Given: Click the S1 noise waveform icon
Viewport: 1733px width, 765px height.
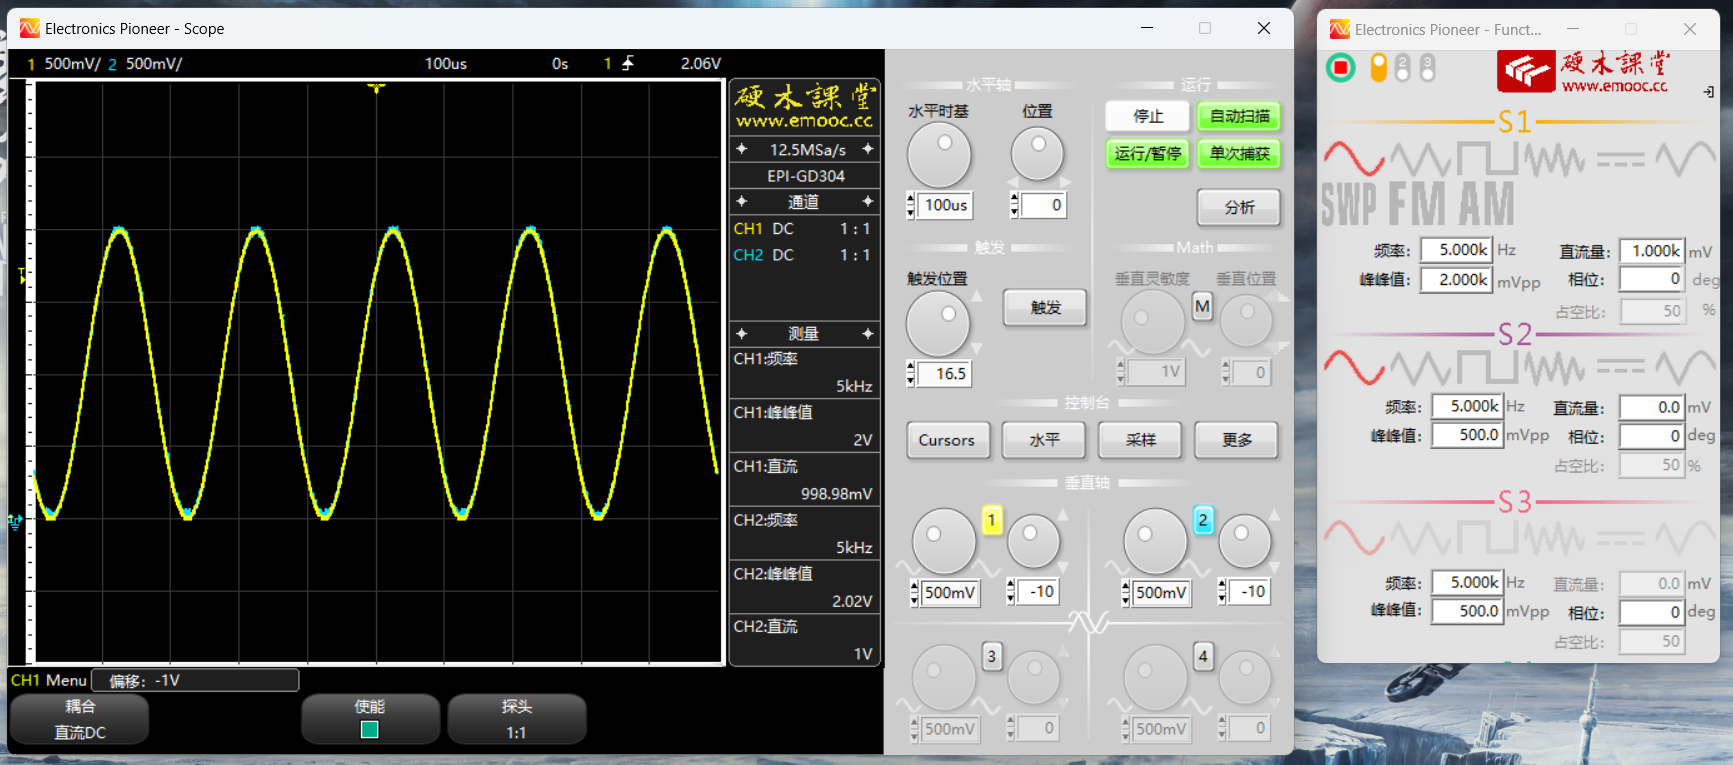Looking at the screenshot, I should tap(1553, 159).
